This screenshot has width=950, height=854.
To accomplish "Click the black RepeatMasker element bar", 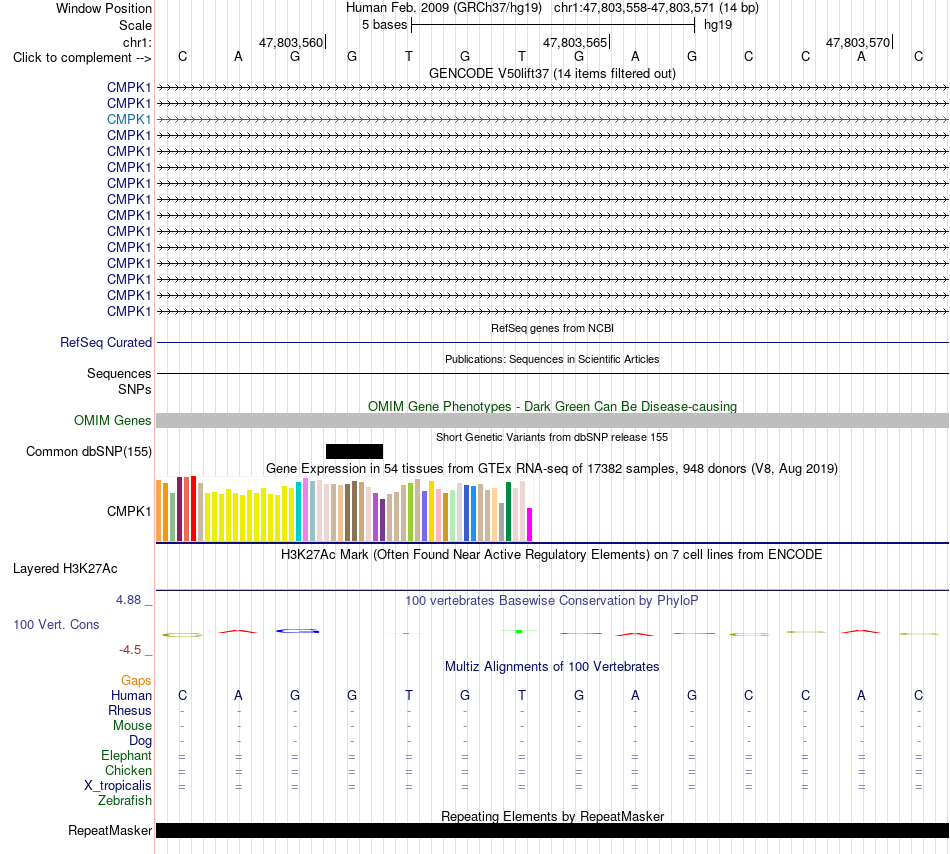I will click(x=552, y=830).
